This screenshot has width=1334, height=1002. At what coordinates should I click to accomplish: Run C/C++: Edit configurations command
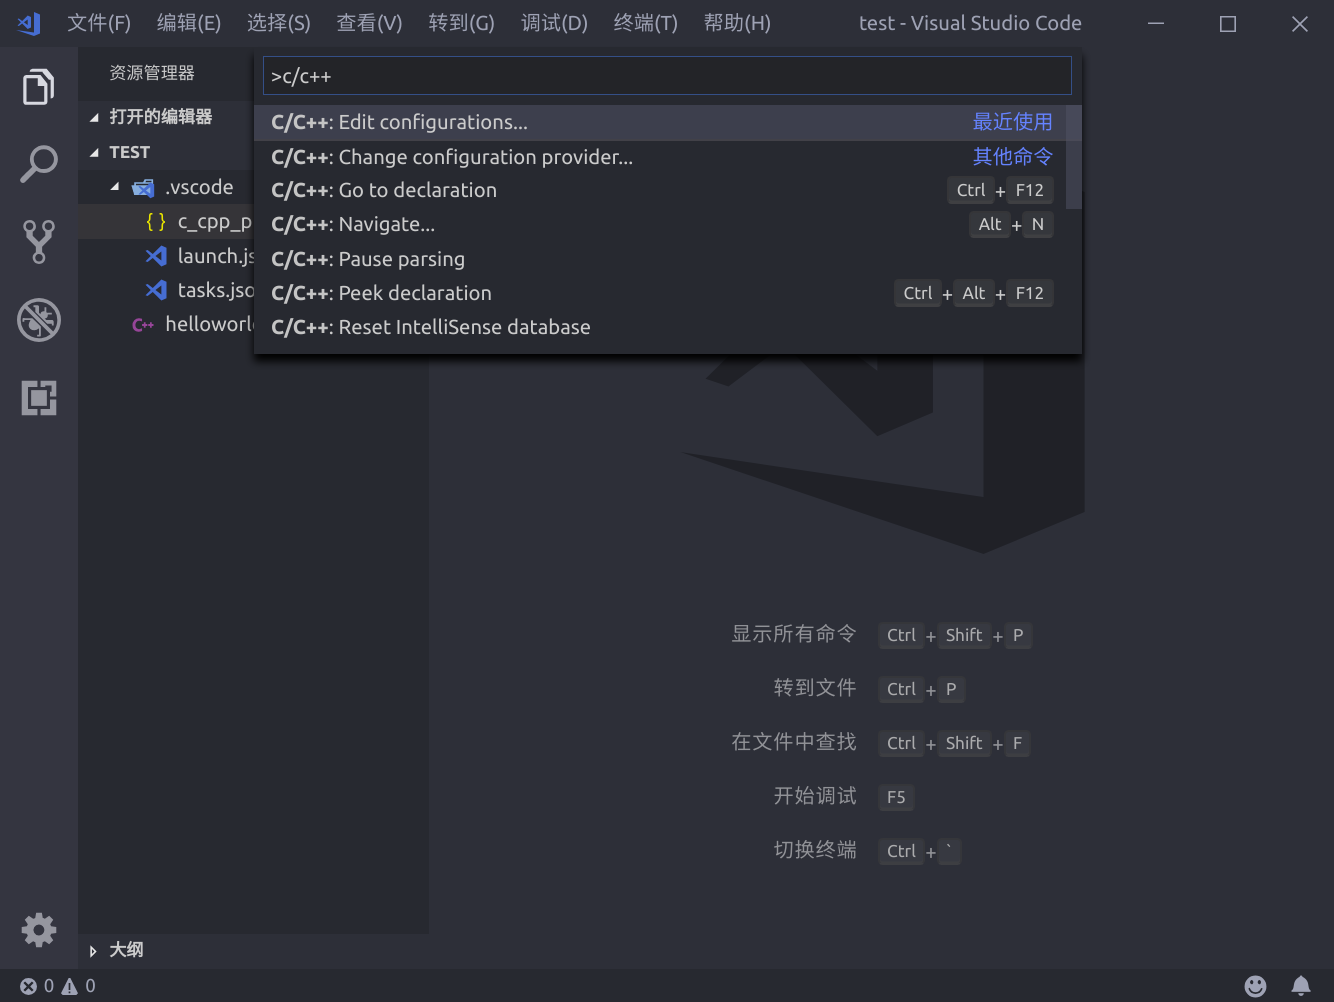(660, 123)
